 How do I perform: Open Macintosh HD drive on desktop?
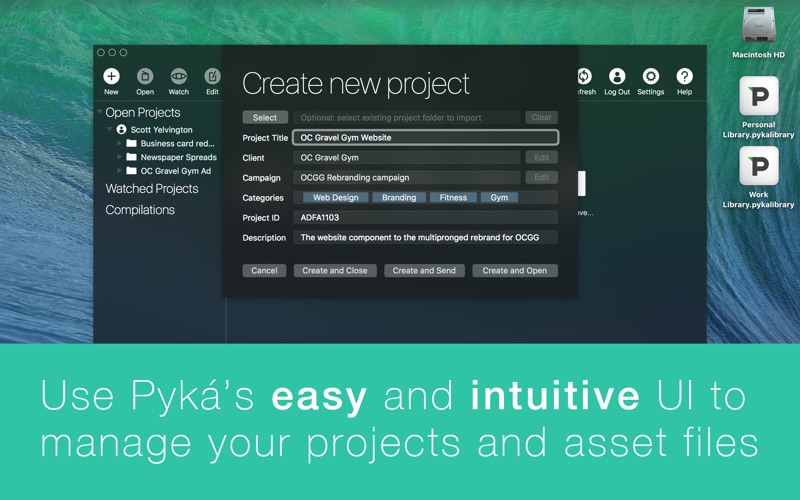click(x=759, y=26)
